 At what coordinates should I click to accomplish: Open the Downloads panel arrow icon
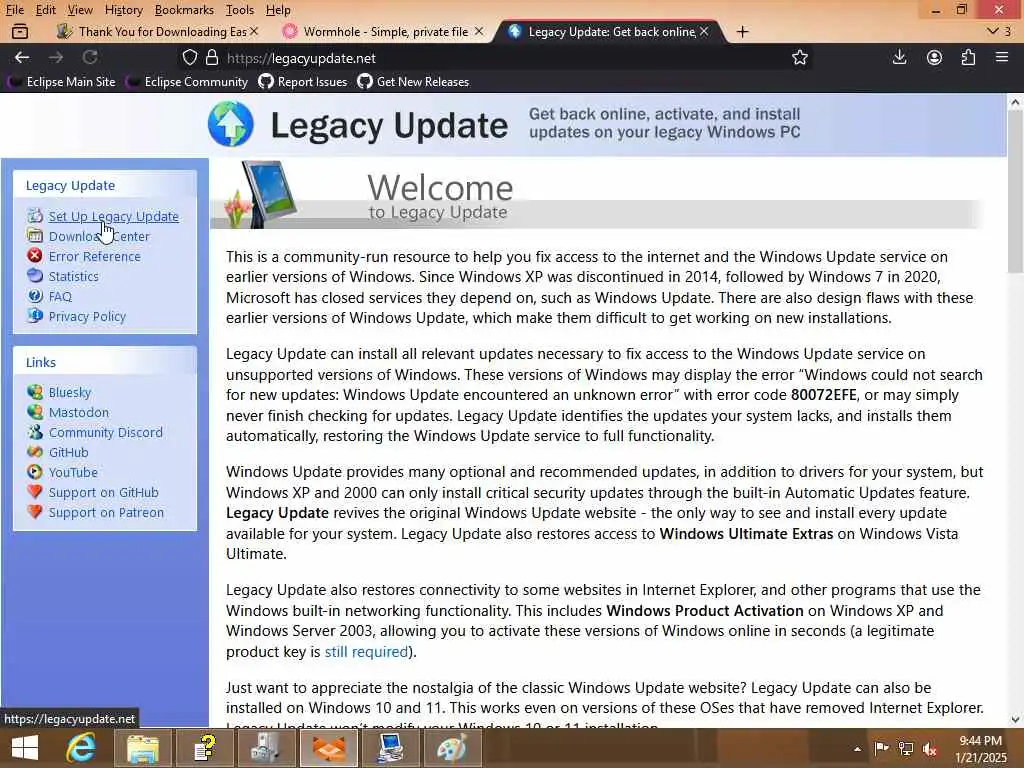[x=899, y=57]
